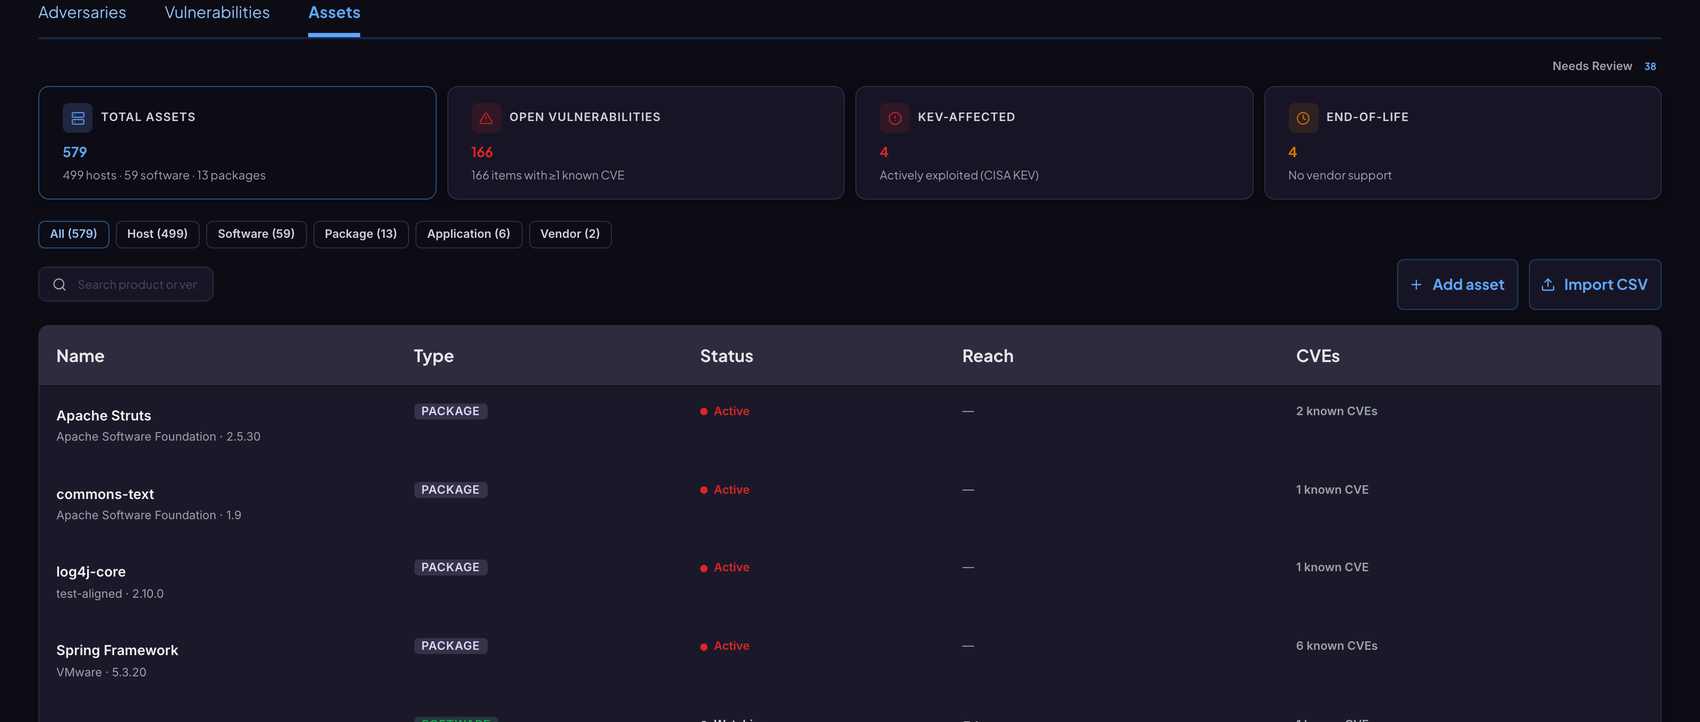Click Active status text of Apache Struts

(732, 411)
